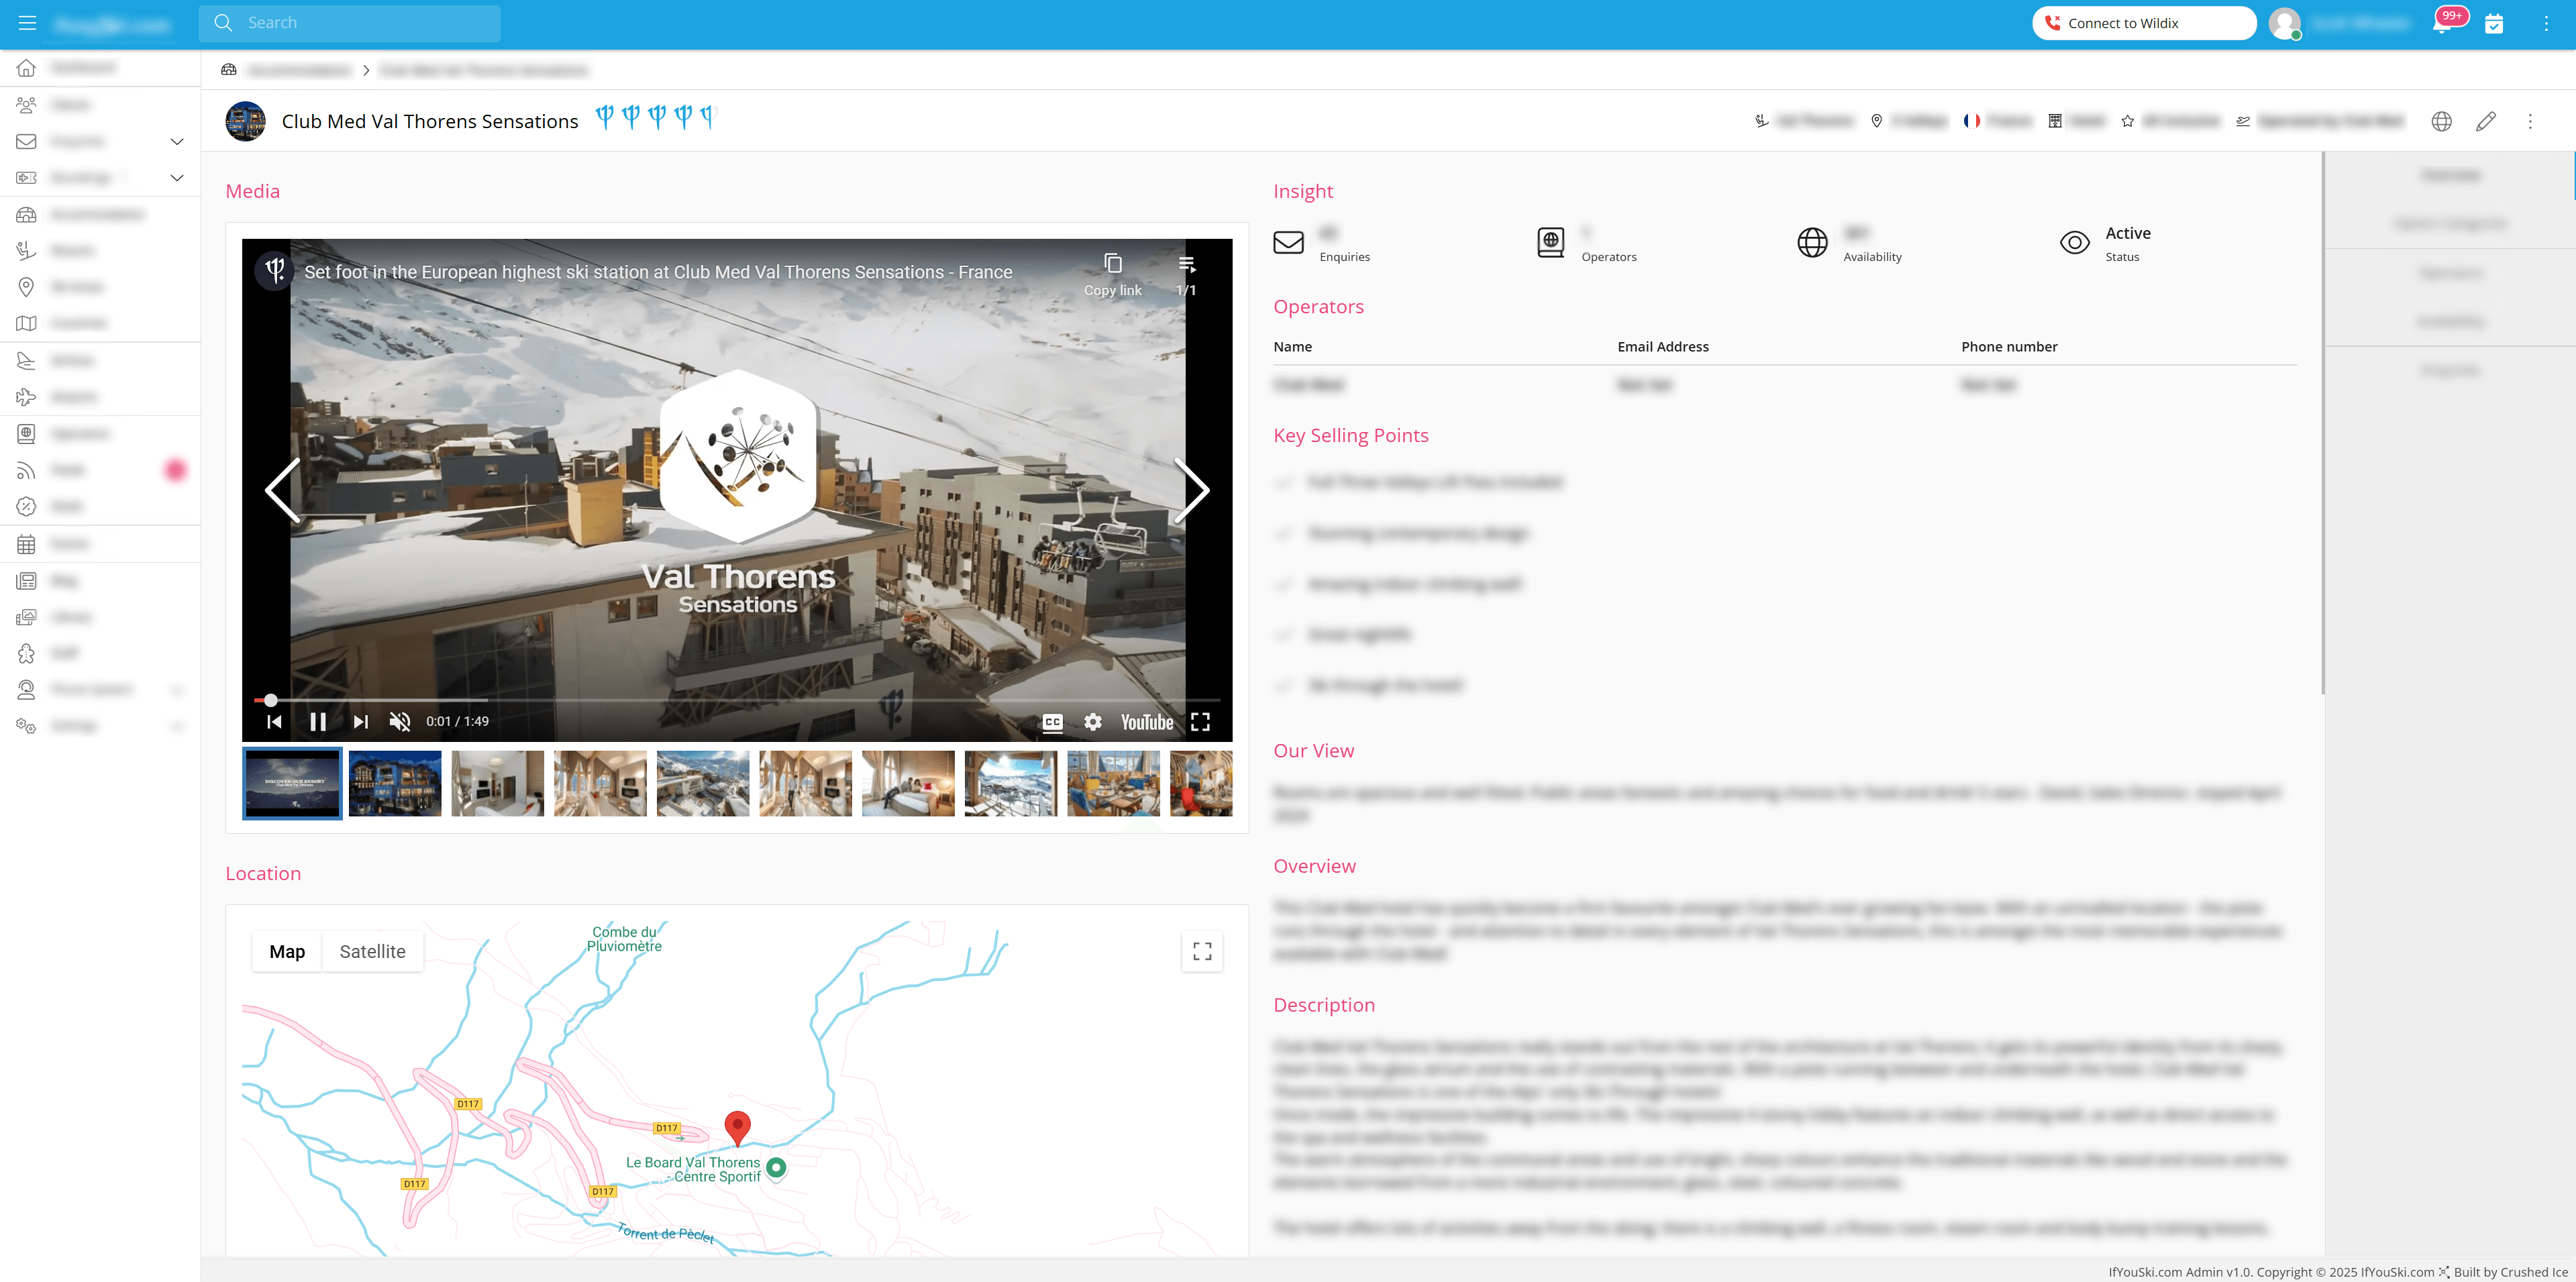
Task: Open the people group icon in sidebar
Action: point(27,104)
